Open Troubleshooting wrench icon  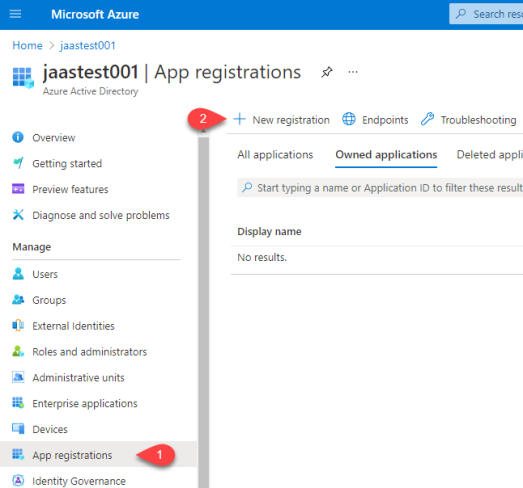tap(427, 119)
